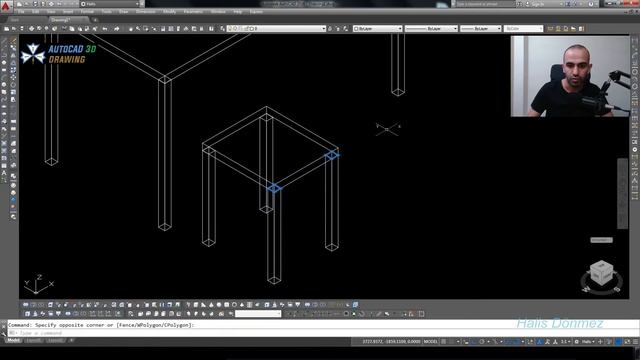The height and width of the screenshot is (360, 640).
Task: Click the Undo arrow in standard toolbar
Action: click(x=105, y=29)
